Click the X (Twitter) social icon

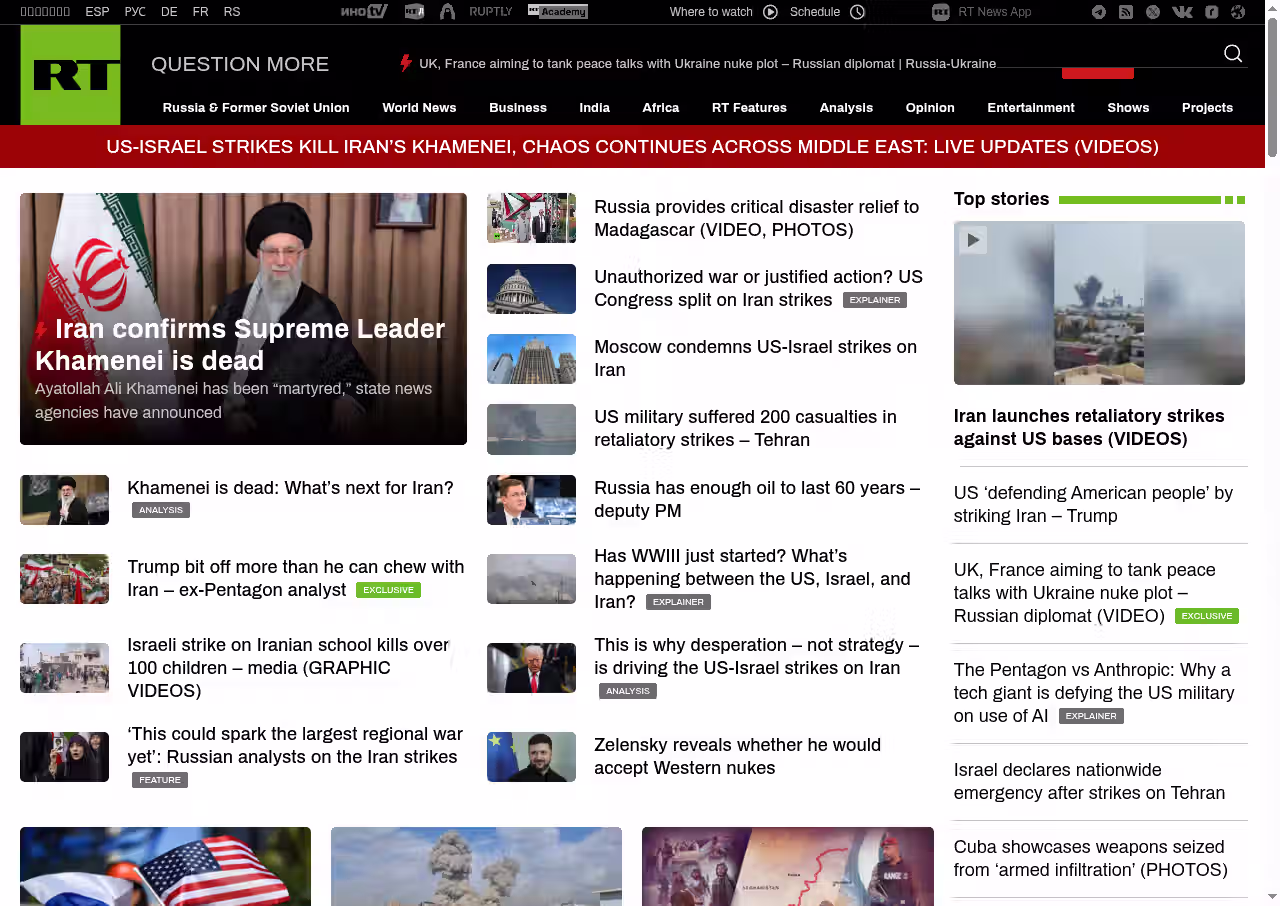coord(1153,12)
